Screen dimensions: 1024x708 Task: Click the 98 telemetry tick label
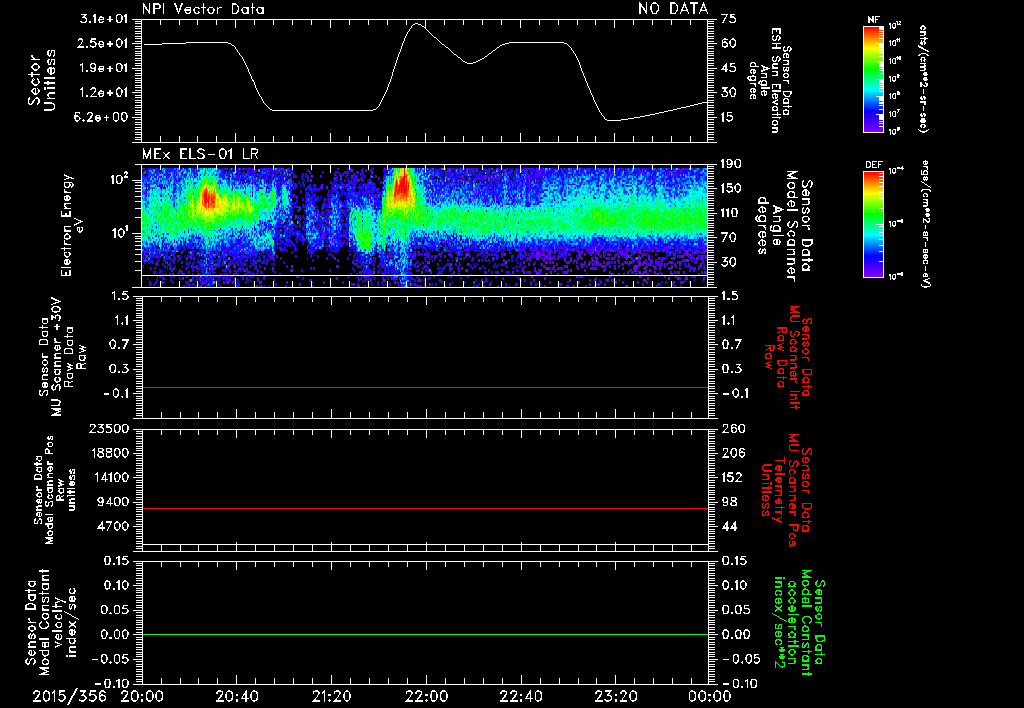click(729, 502)
